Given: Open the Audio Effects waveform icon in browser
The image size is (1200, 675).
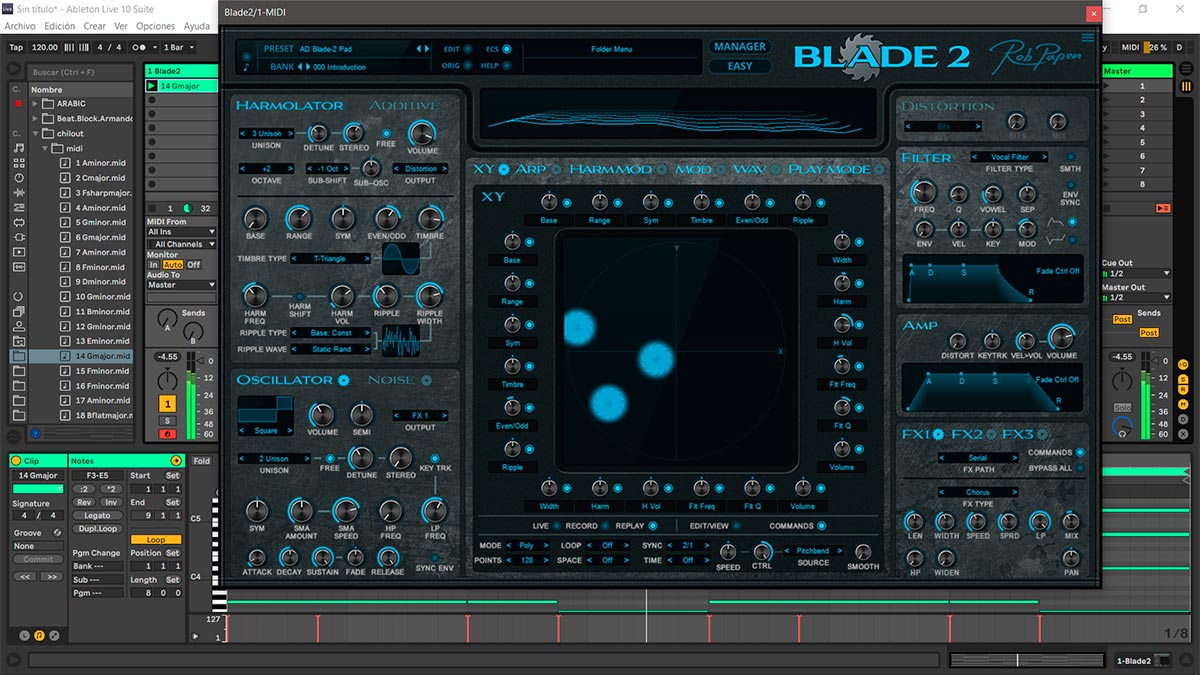Looking at the screenshot, I should tap(18, 192).
